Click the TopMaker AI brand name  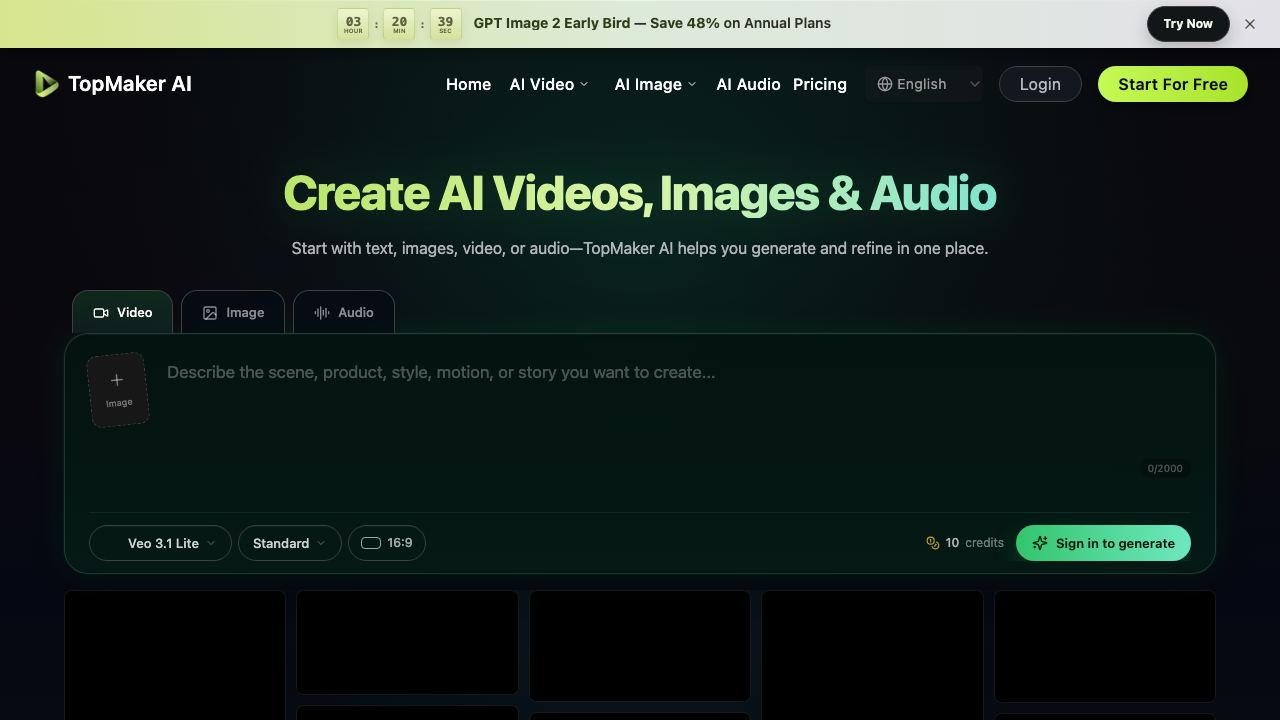point(130,84)
